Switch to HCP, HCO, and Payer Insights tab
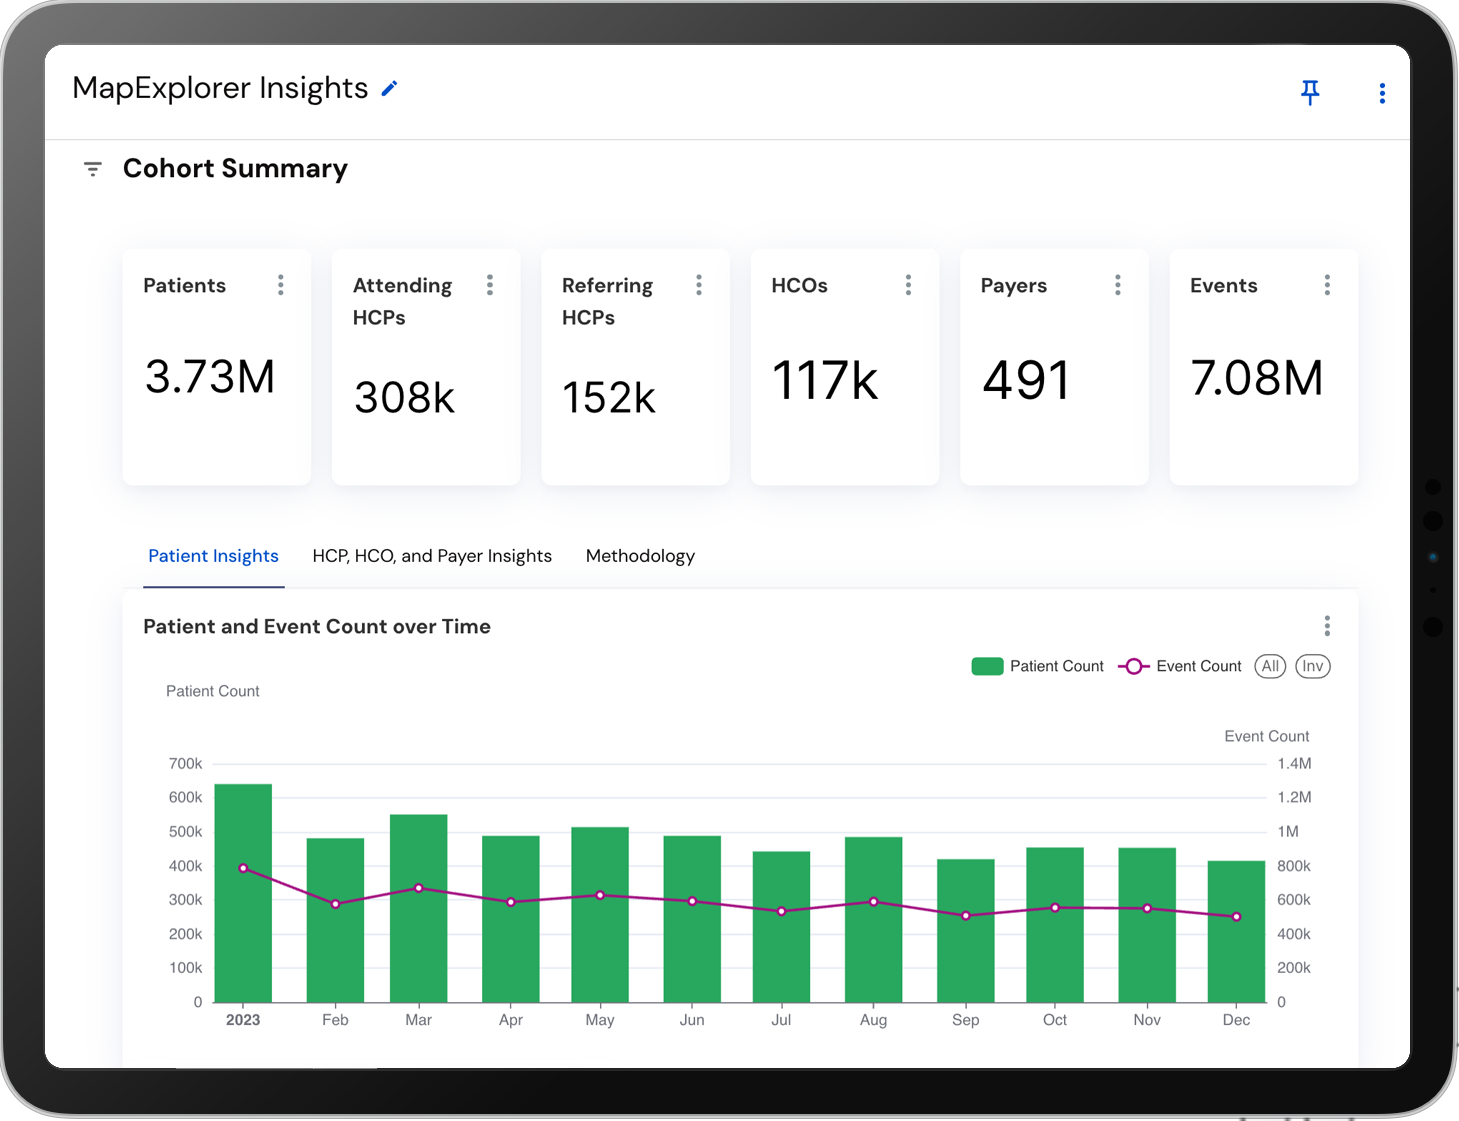This screenshot has height=1121, width=1459. [x=432, y=556]
